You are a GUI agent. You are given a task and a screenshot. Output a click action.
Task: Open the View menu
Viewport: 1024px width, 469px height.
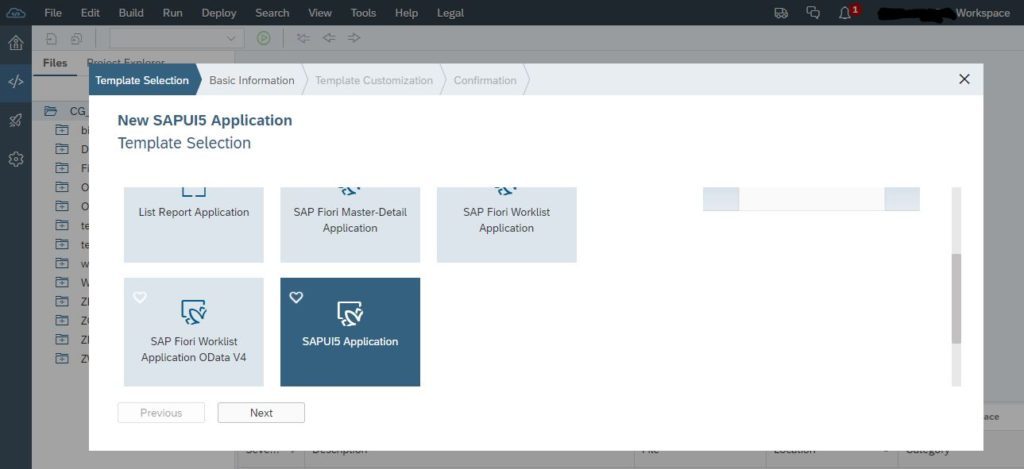320,13
